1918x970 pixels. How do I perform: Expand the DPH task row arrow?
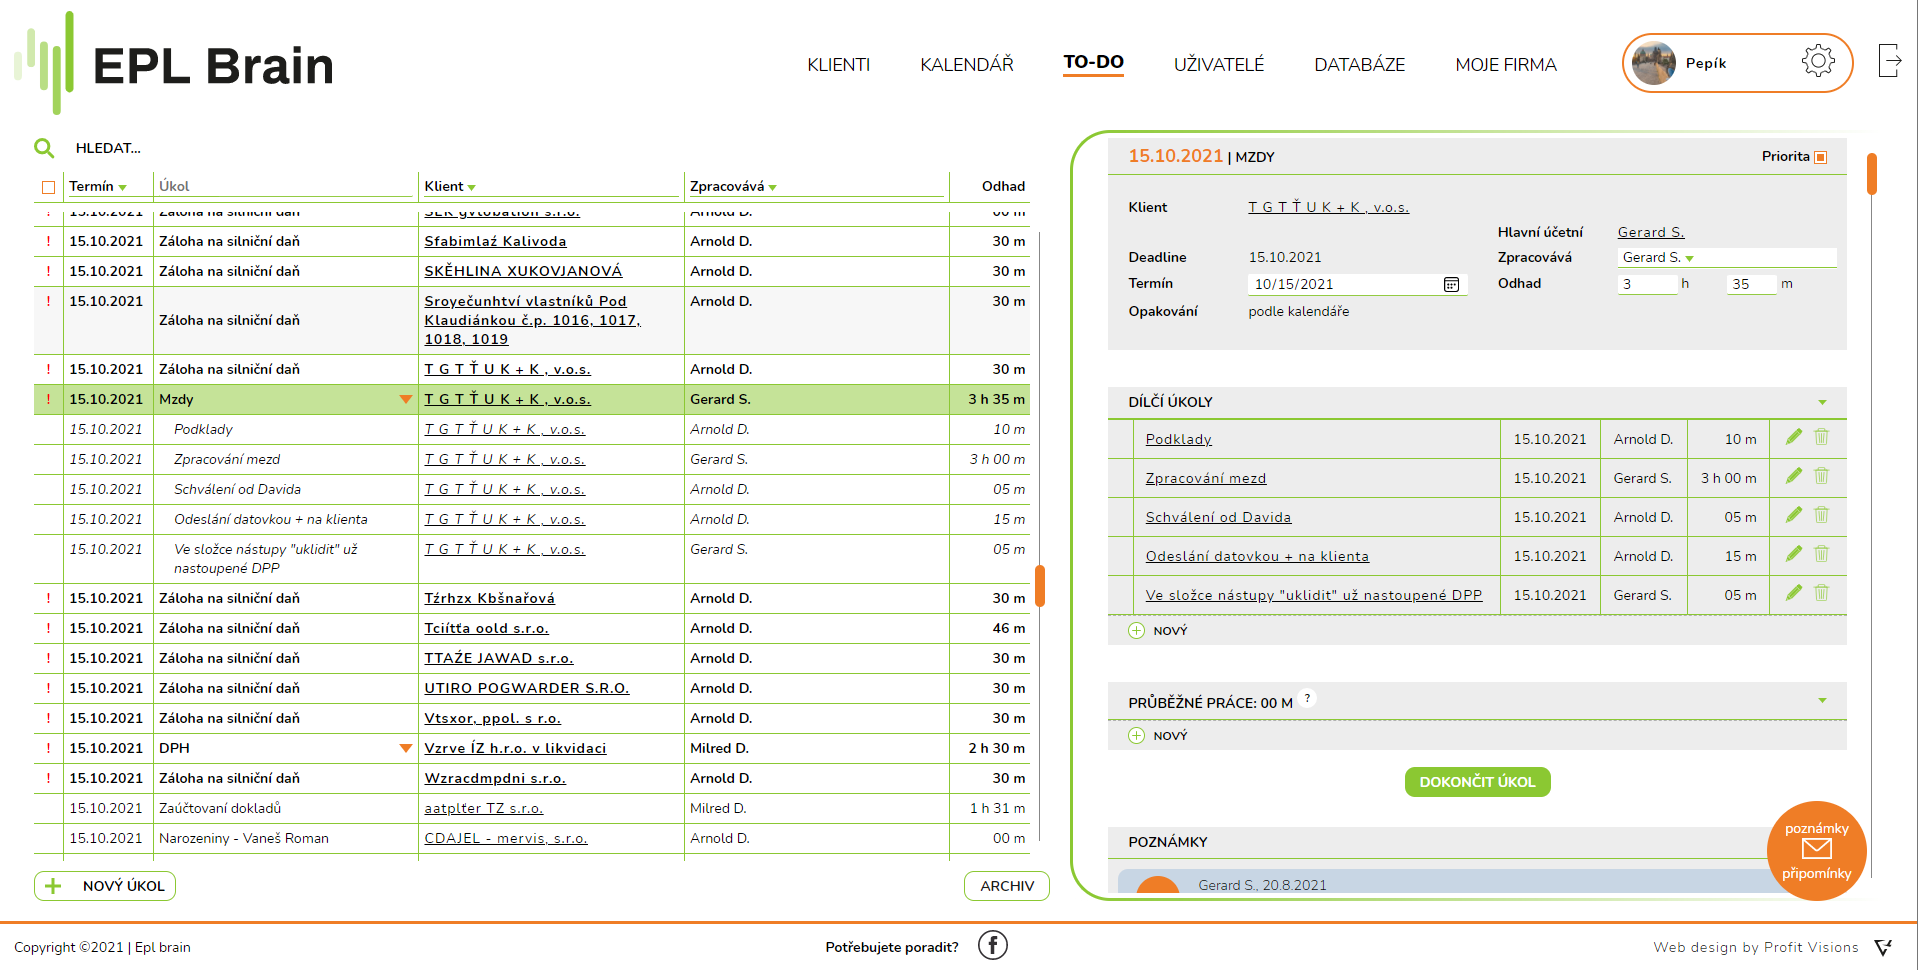tap(405, 748)
